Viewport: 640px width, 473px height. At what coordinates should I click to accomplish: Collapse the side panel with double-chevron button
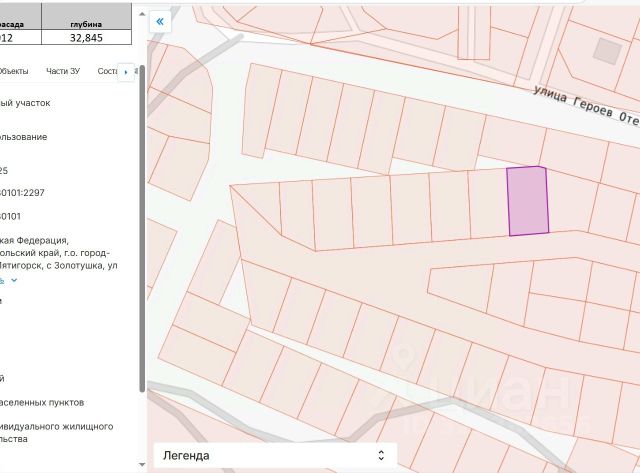point(161,20)
